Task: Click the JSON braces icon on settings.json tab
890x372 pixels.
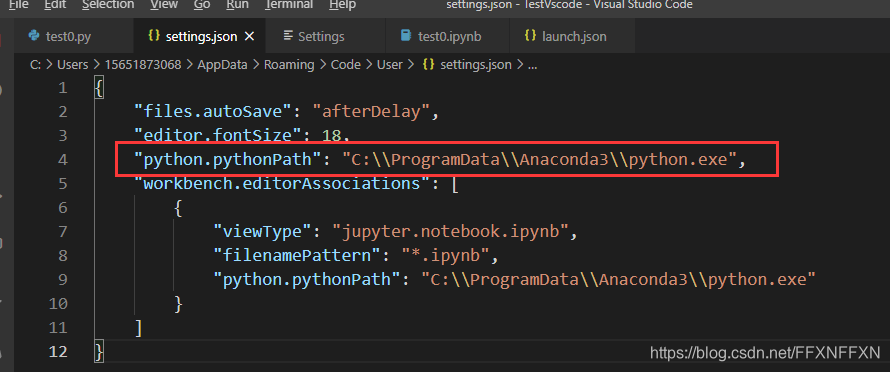Action: point(153,36)
